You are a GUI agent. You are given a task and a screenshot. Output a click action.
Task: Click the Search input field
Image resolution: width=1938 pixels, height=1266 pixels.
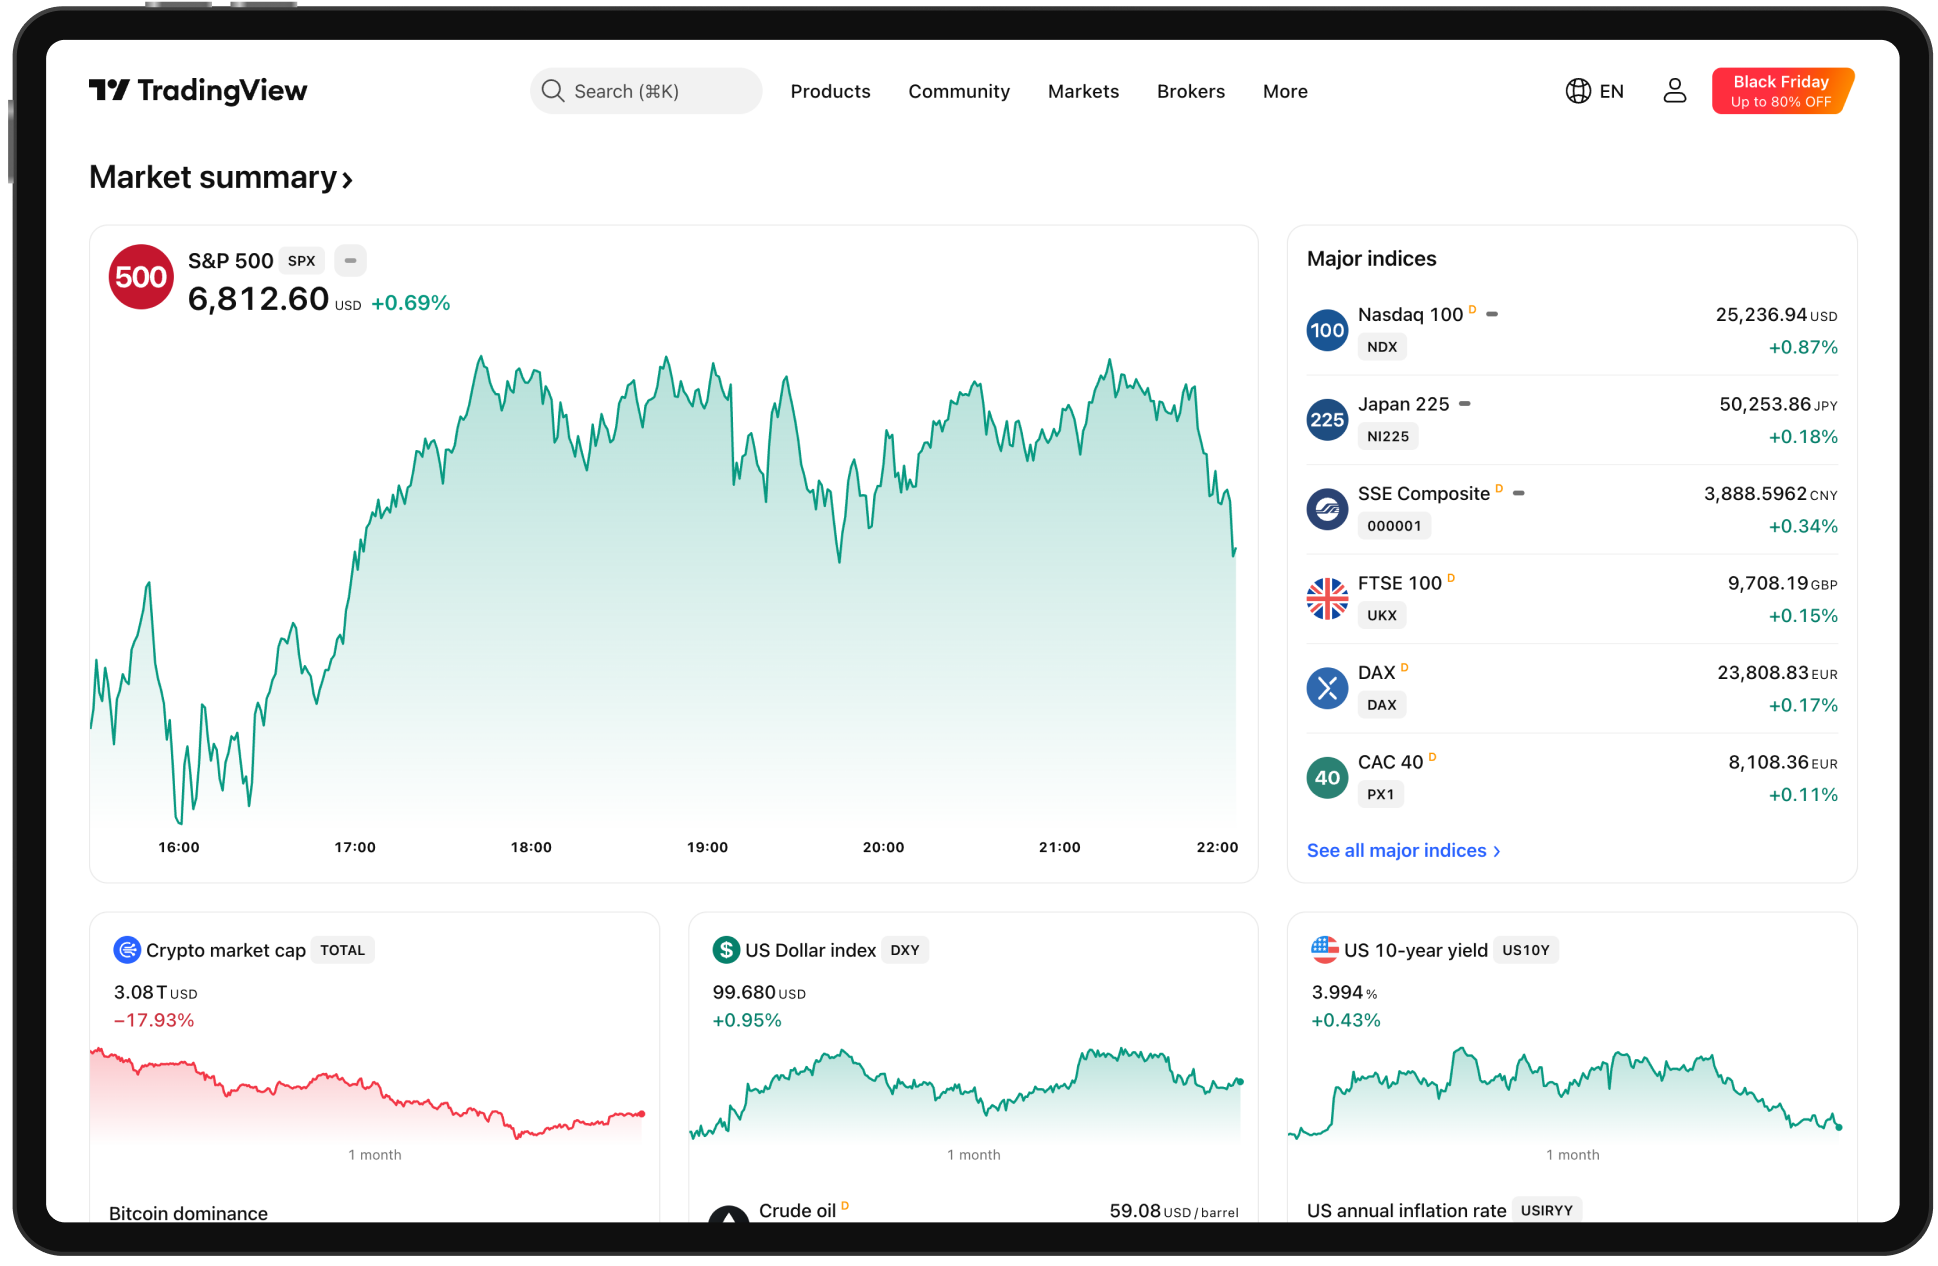pos(646,91)
